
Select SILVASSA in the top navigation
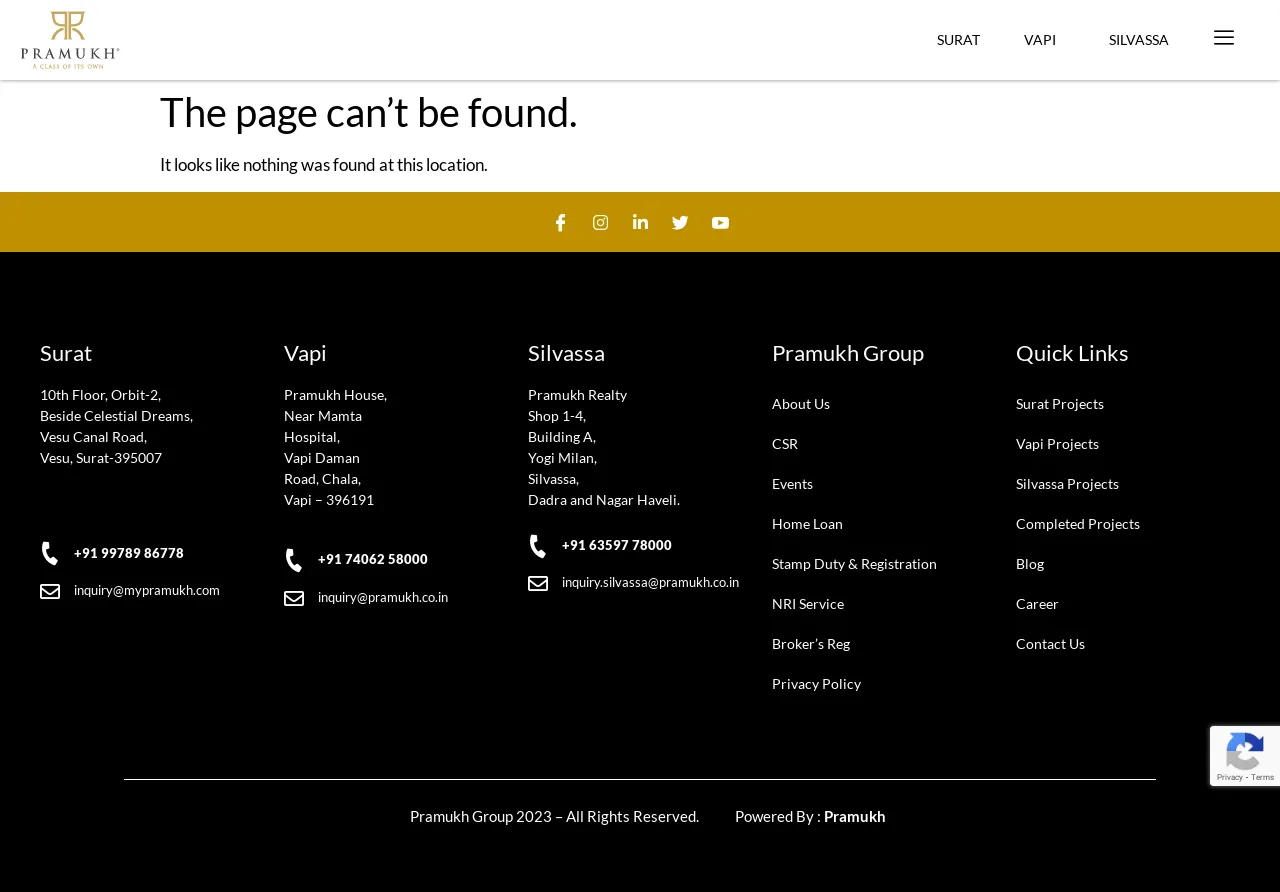click(x=1139, y=40)
